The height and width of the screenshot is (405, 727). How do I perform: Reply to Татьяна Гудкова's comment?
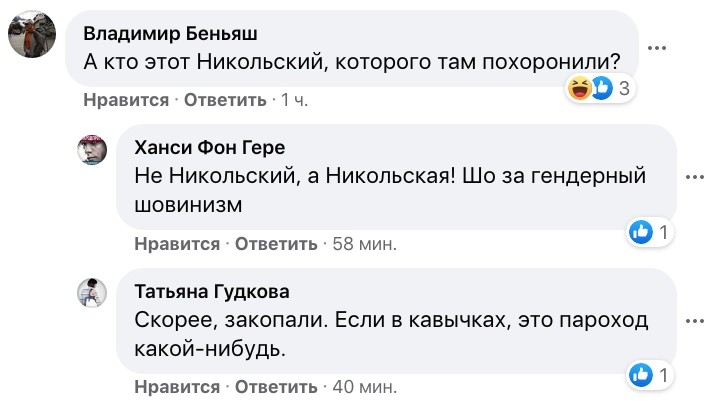274,387
